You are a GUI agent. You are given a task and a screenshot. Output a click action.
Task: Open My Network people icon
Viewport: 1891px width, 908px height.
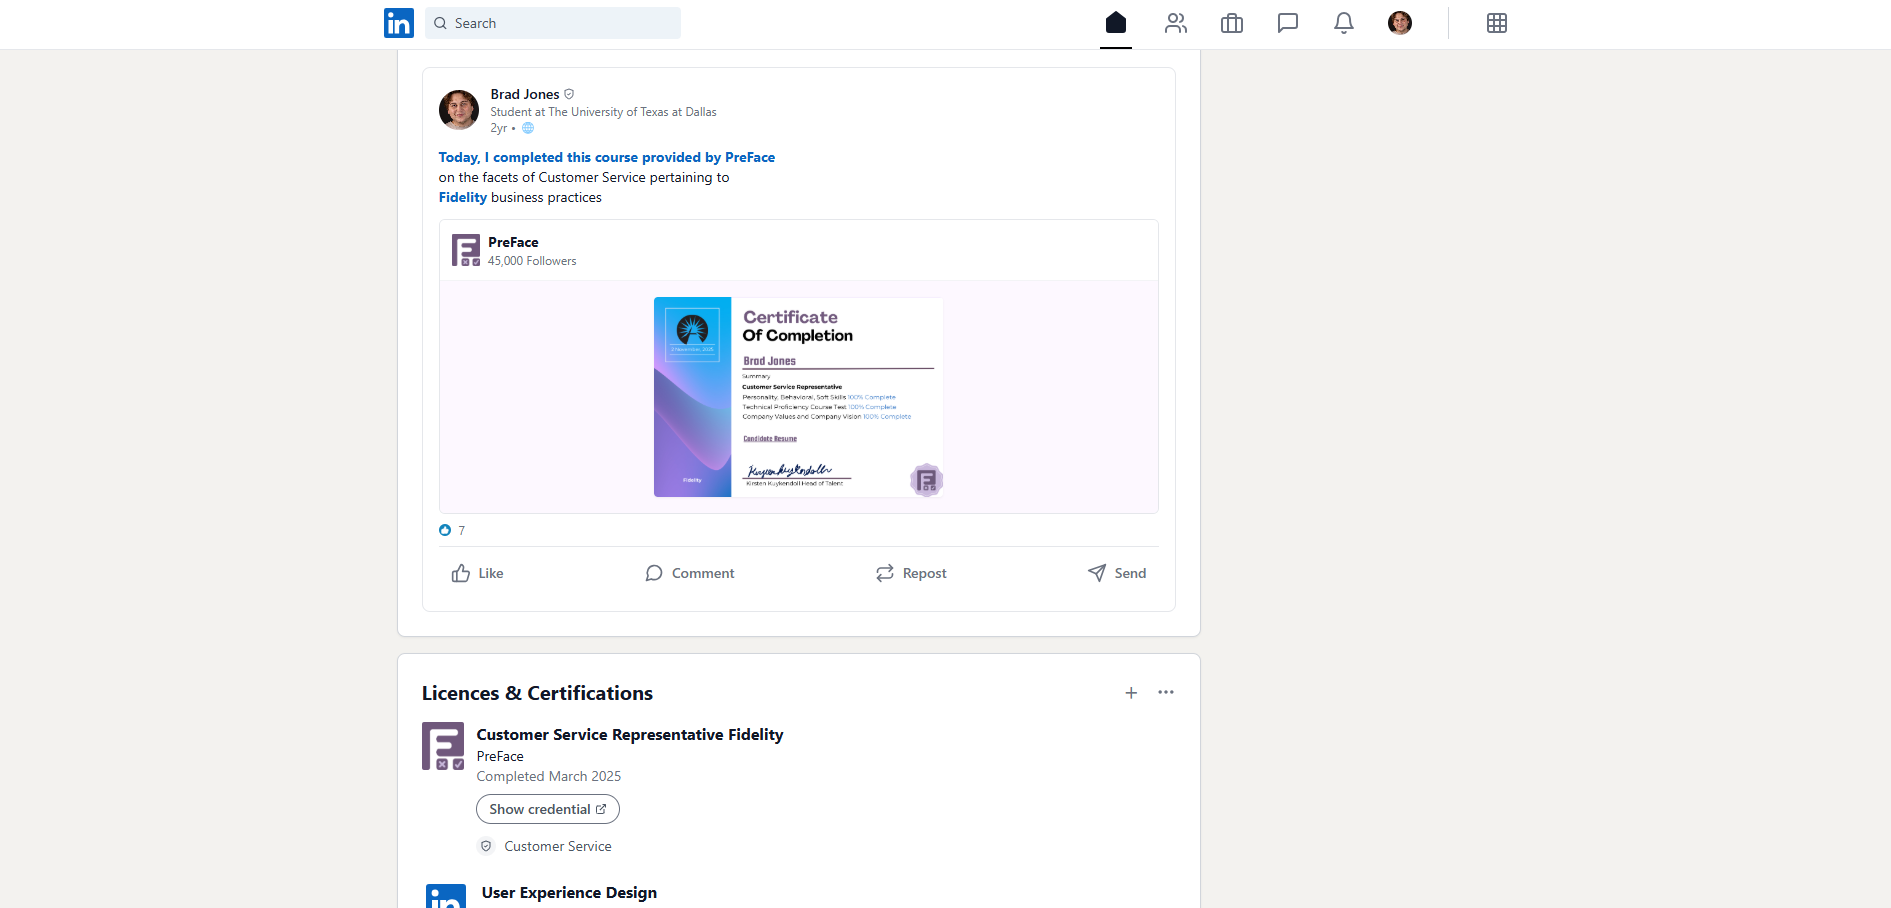[x=1176, y=23]
